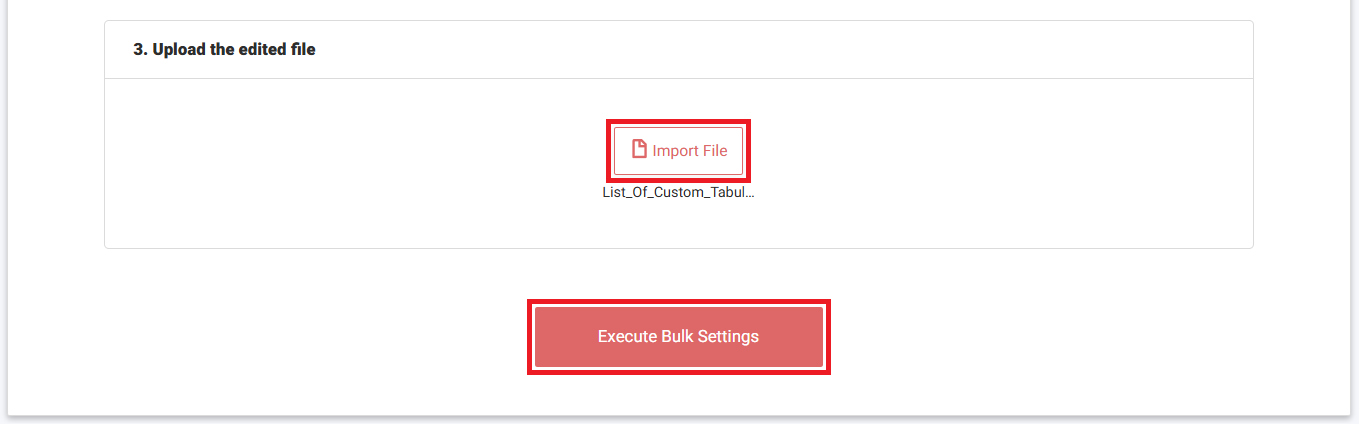This screenshot has height=424, width=1359.
Task: Click the step 3 upload section title
Action: [x=224, y=49]
